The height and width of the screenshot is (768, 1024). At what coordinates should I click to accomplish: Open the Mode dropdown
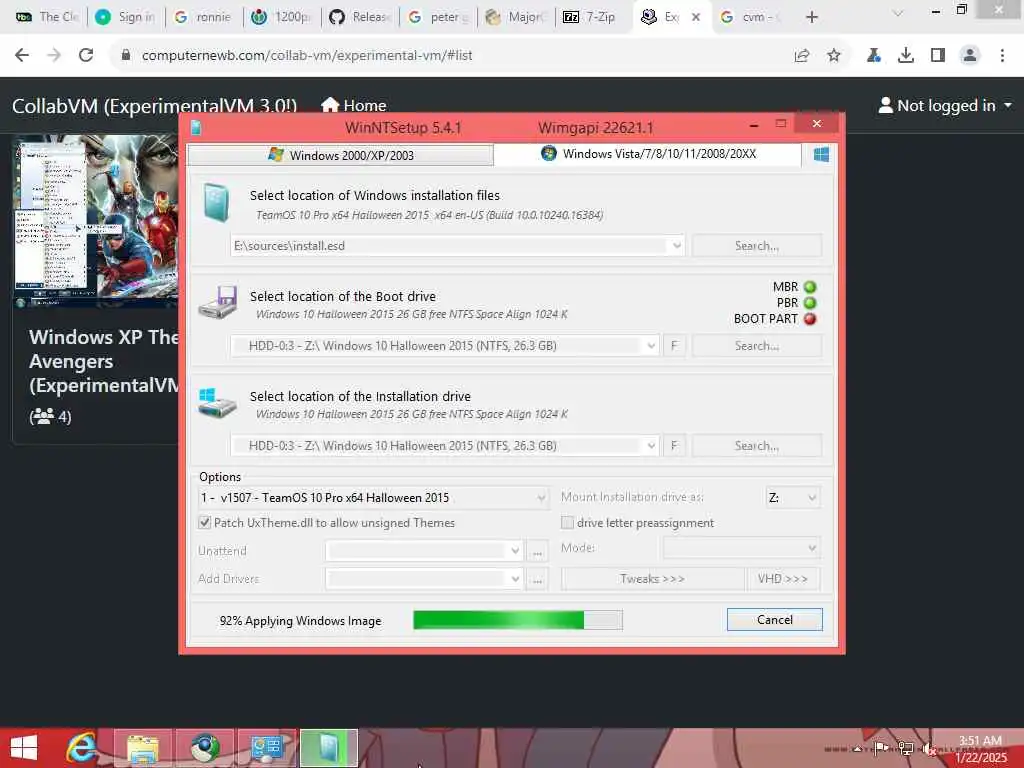[742, 548]
